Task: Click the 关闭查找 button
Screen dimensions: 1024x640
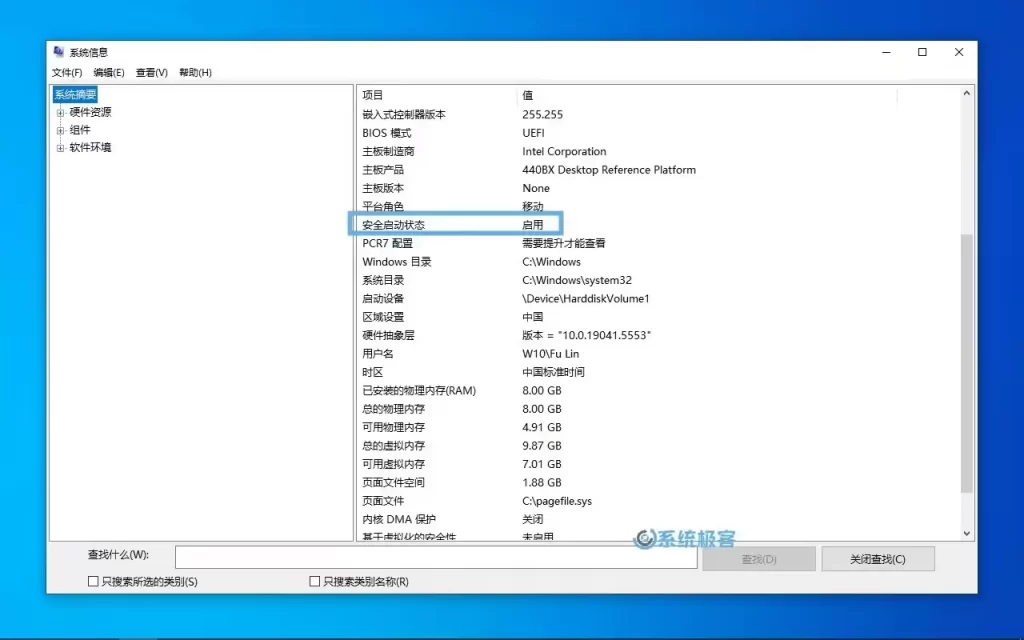Action: (878, 558)
